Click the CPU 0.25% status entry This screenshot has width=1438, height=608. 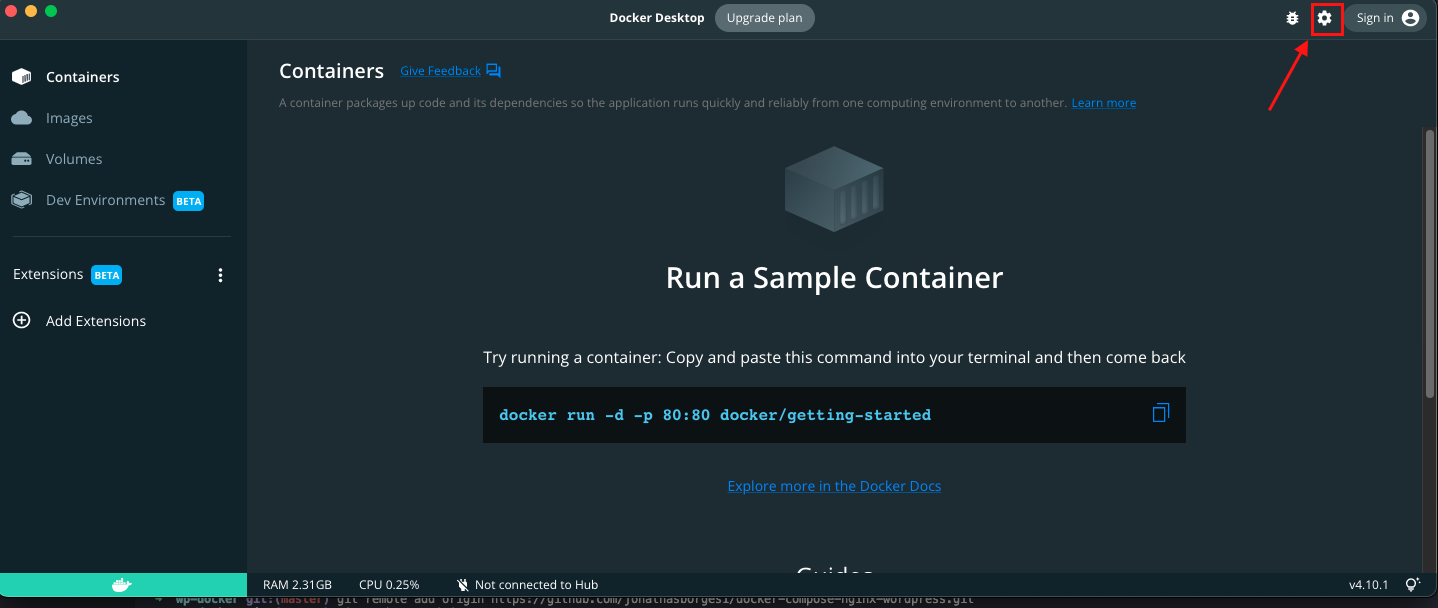389,585
